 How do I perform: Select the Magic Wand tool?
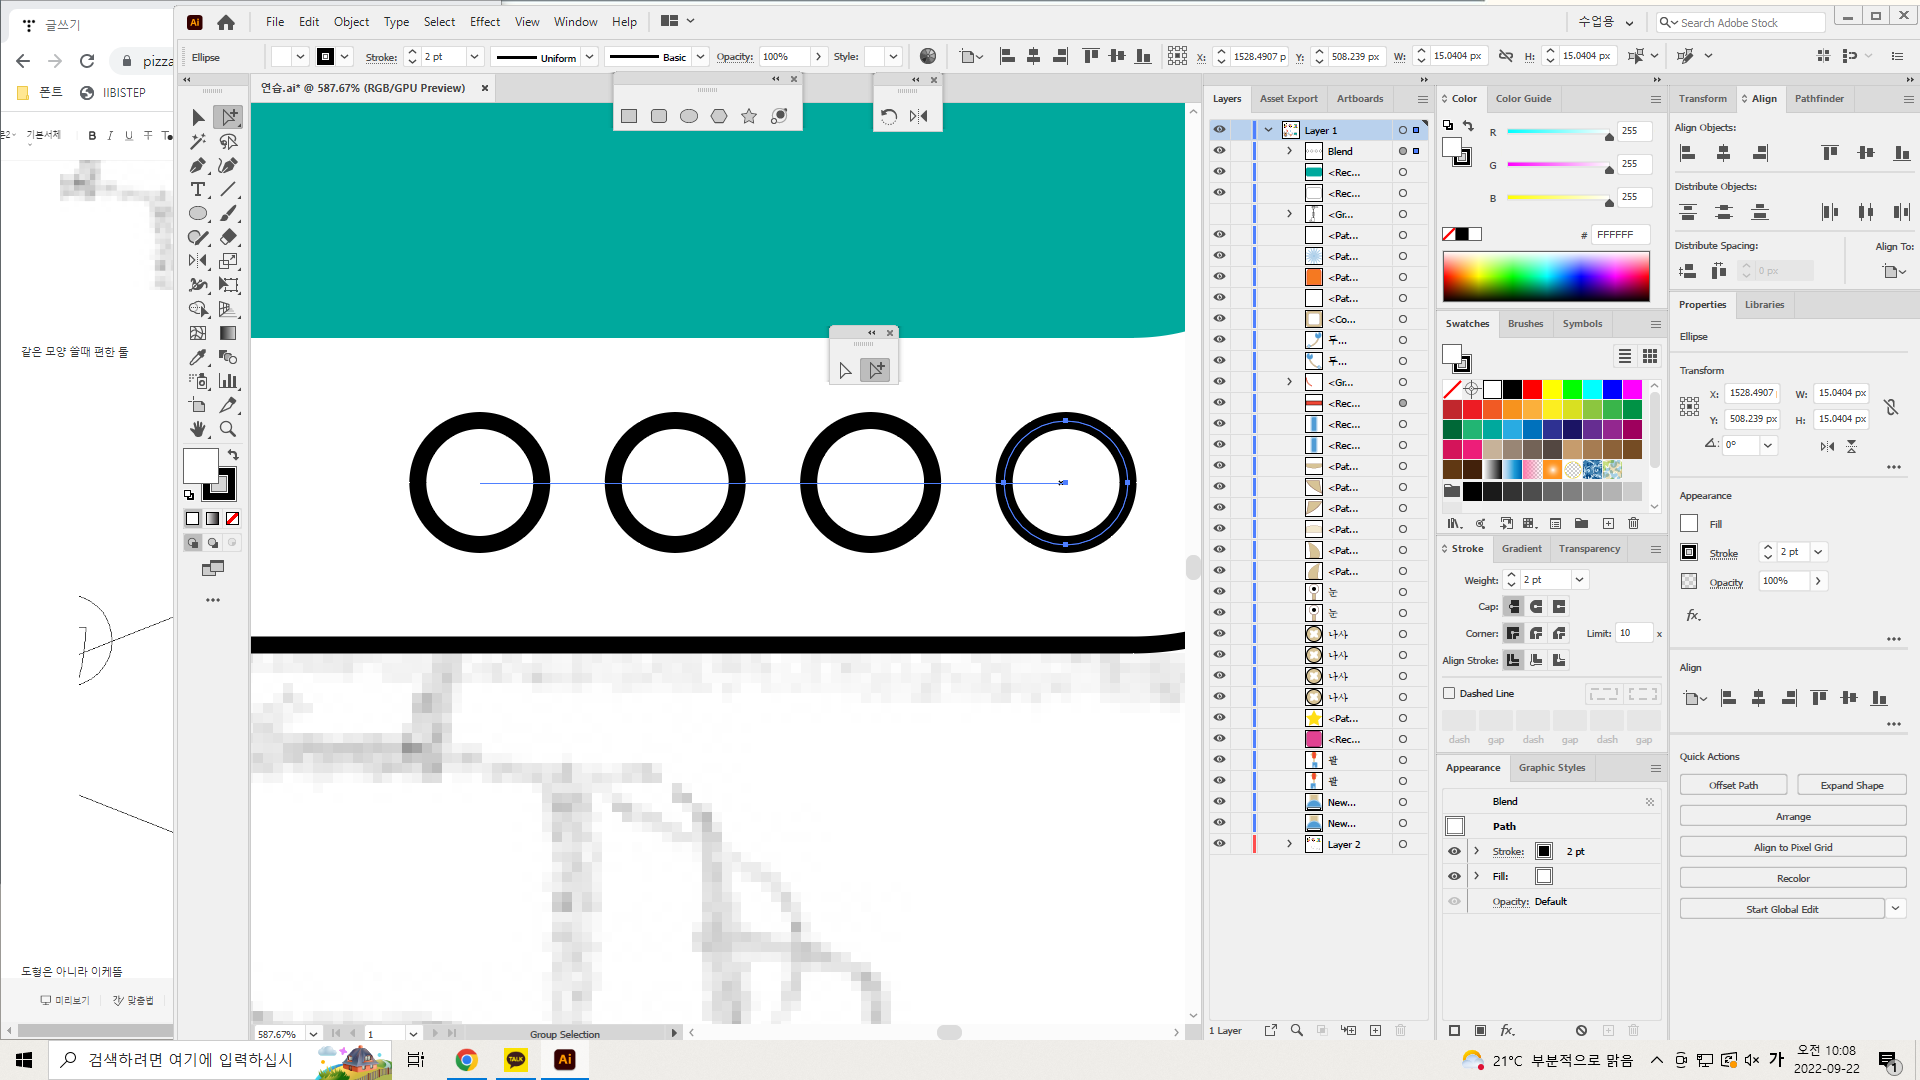[x=198, y=141]
